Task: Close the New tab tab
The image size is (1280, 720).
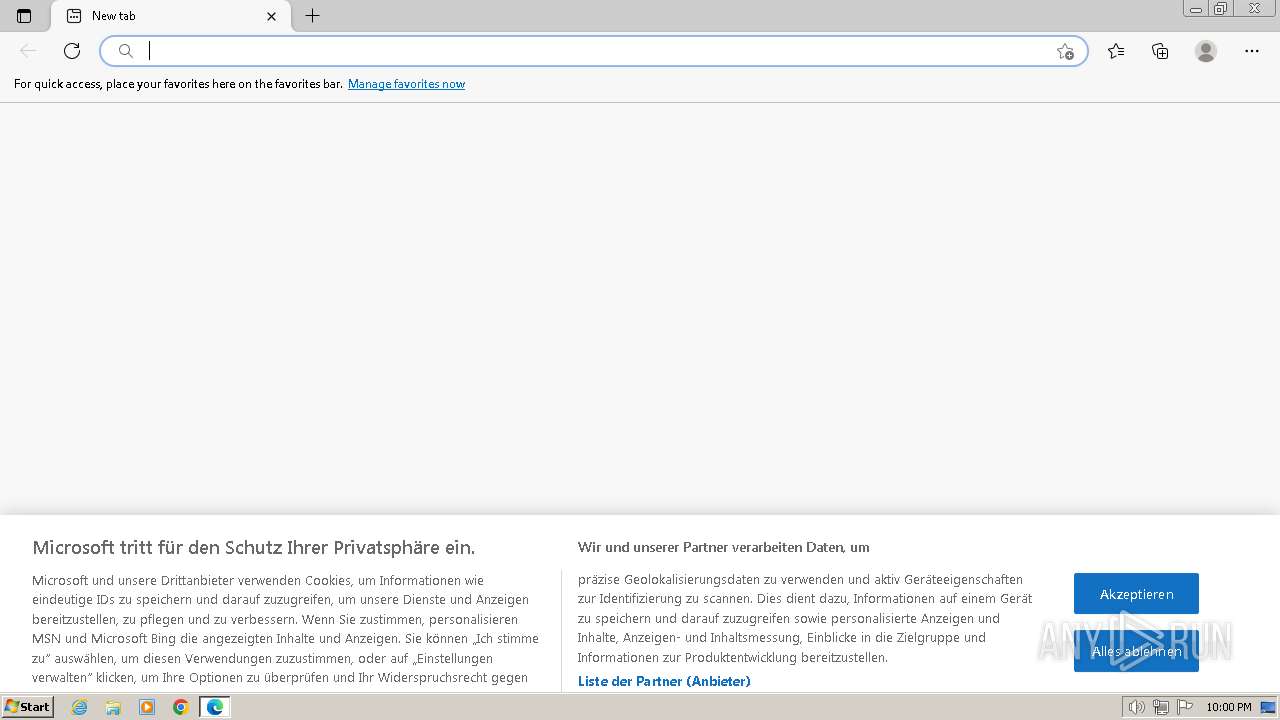Action: point(271,16)
